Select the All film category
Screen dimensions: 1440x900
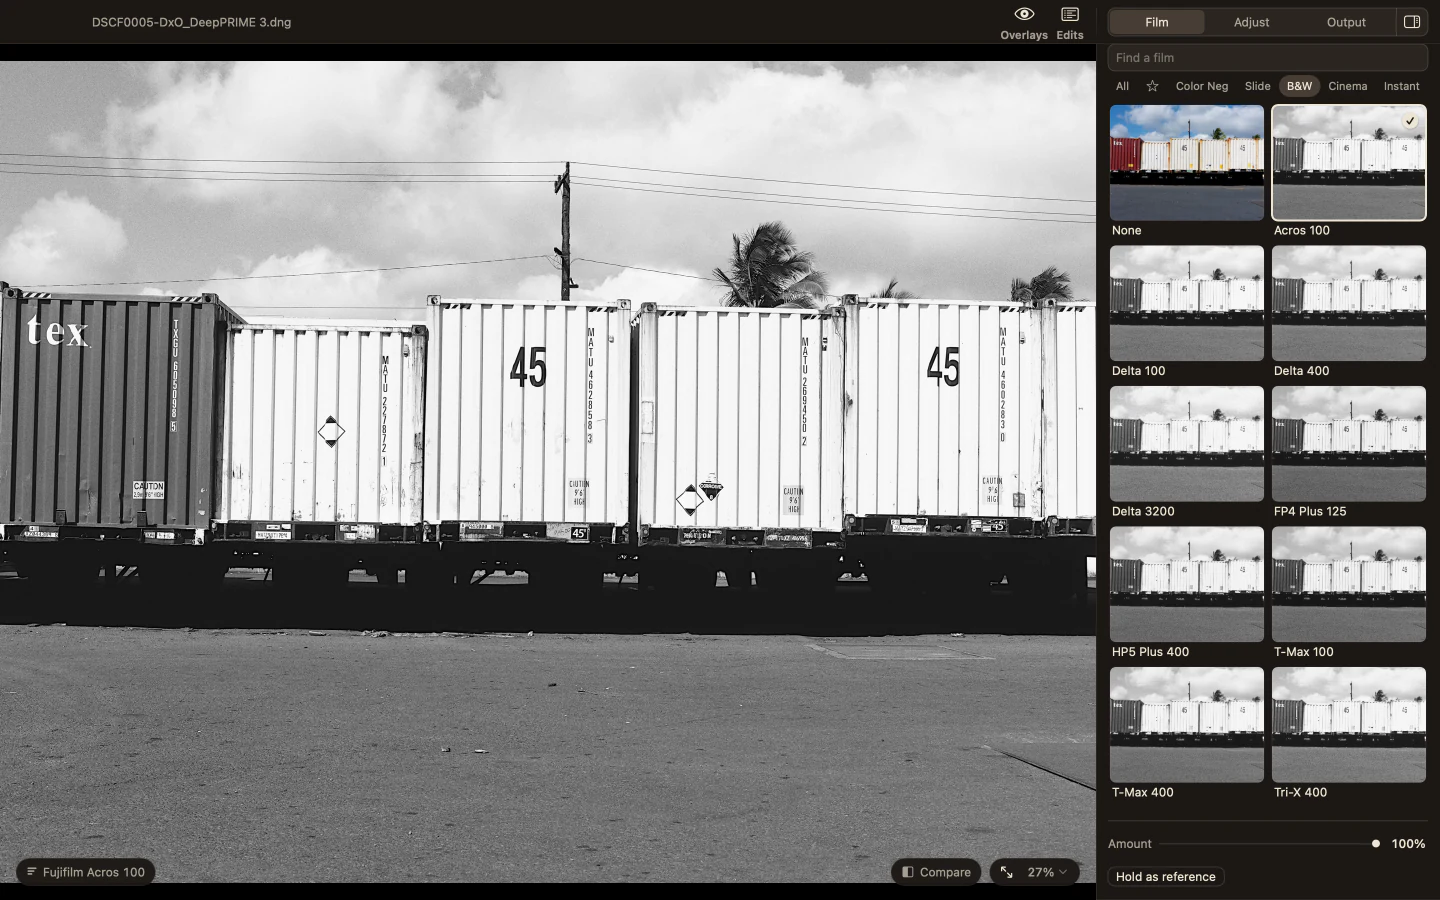(x=1122, y=86)
